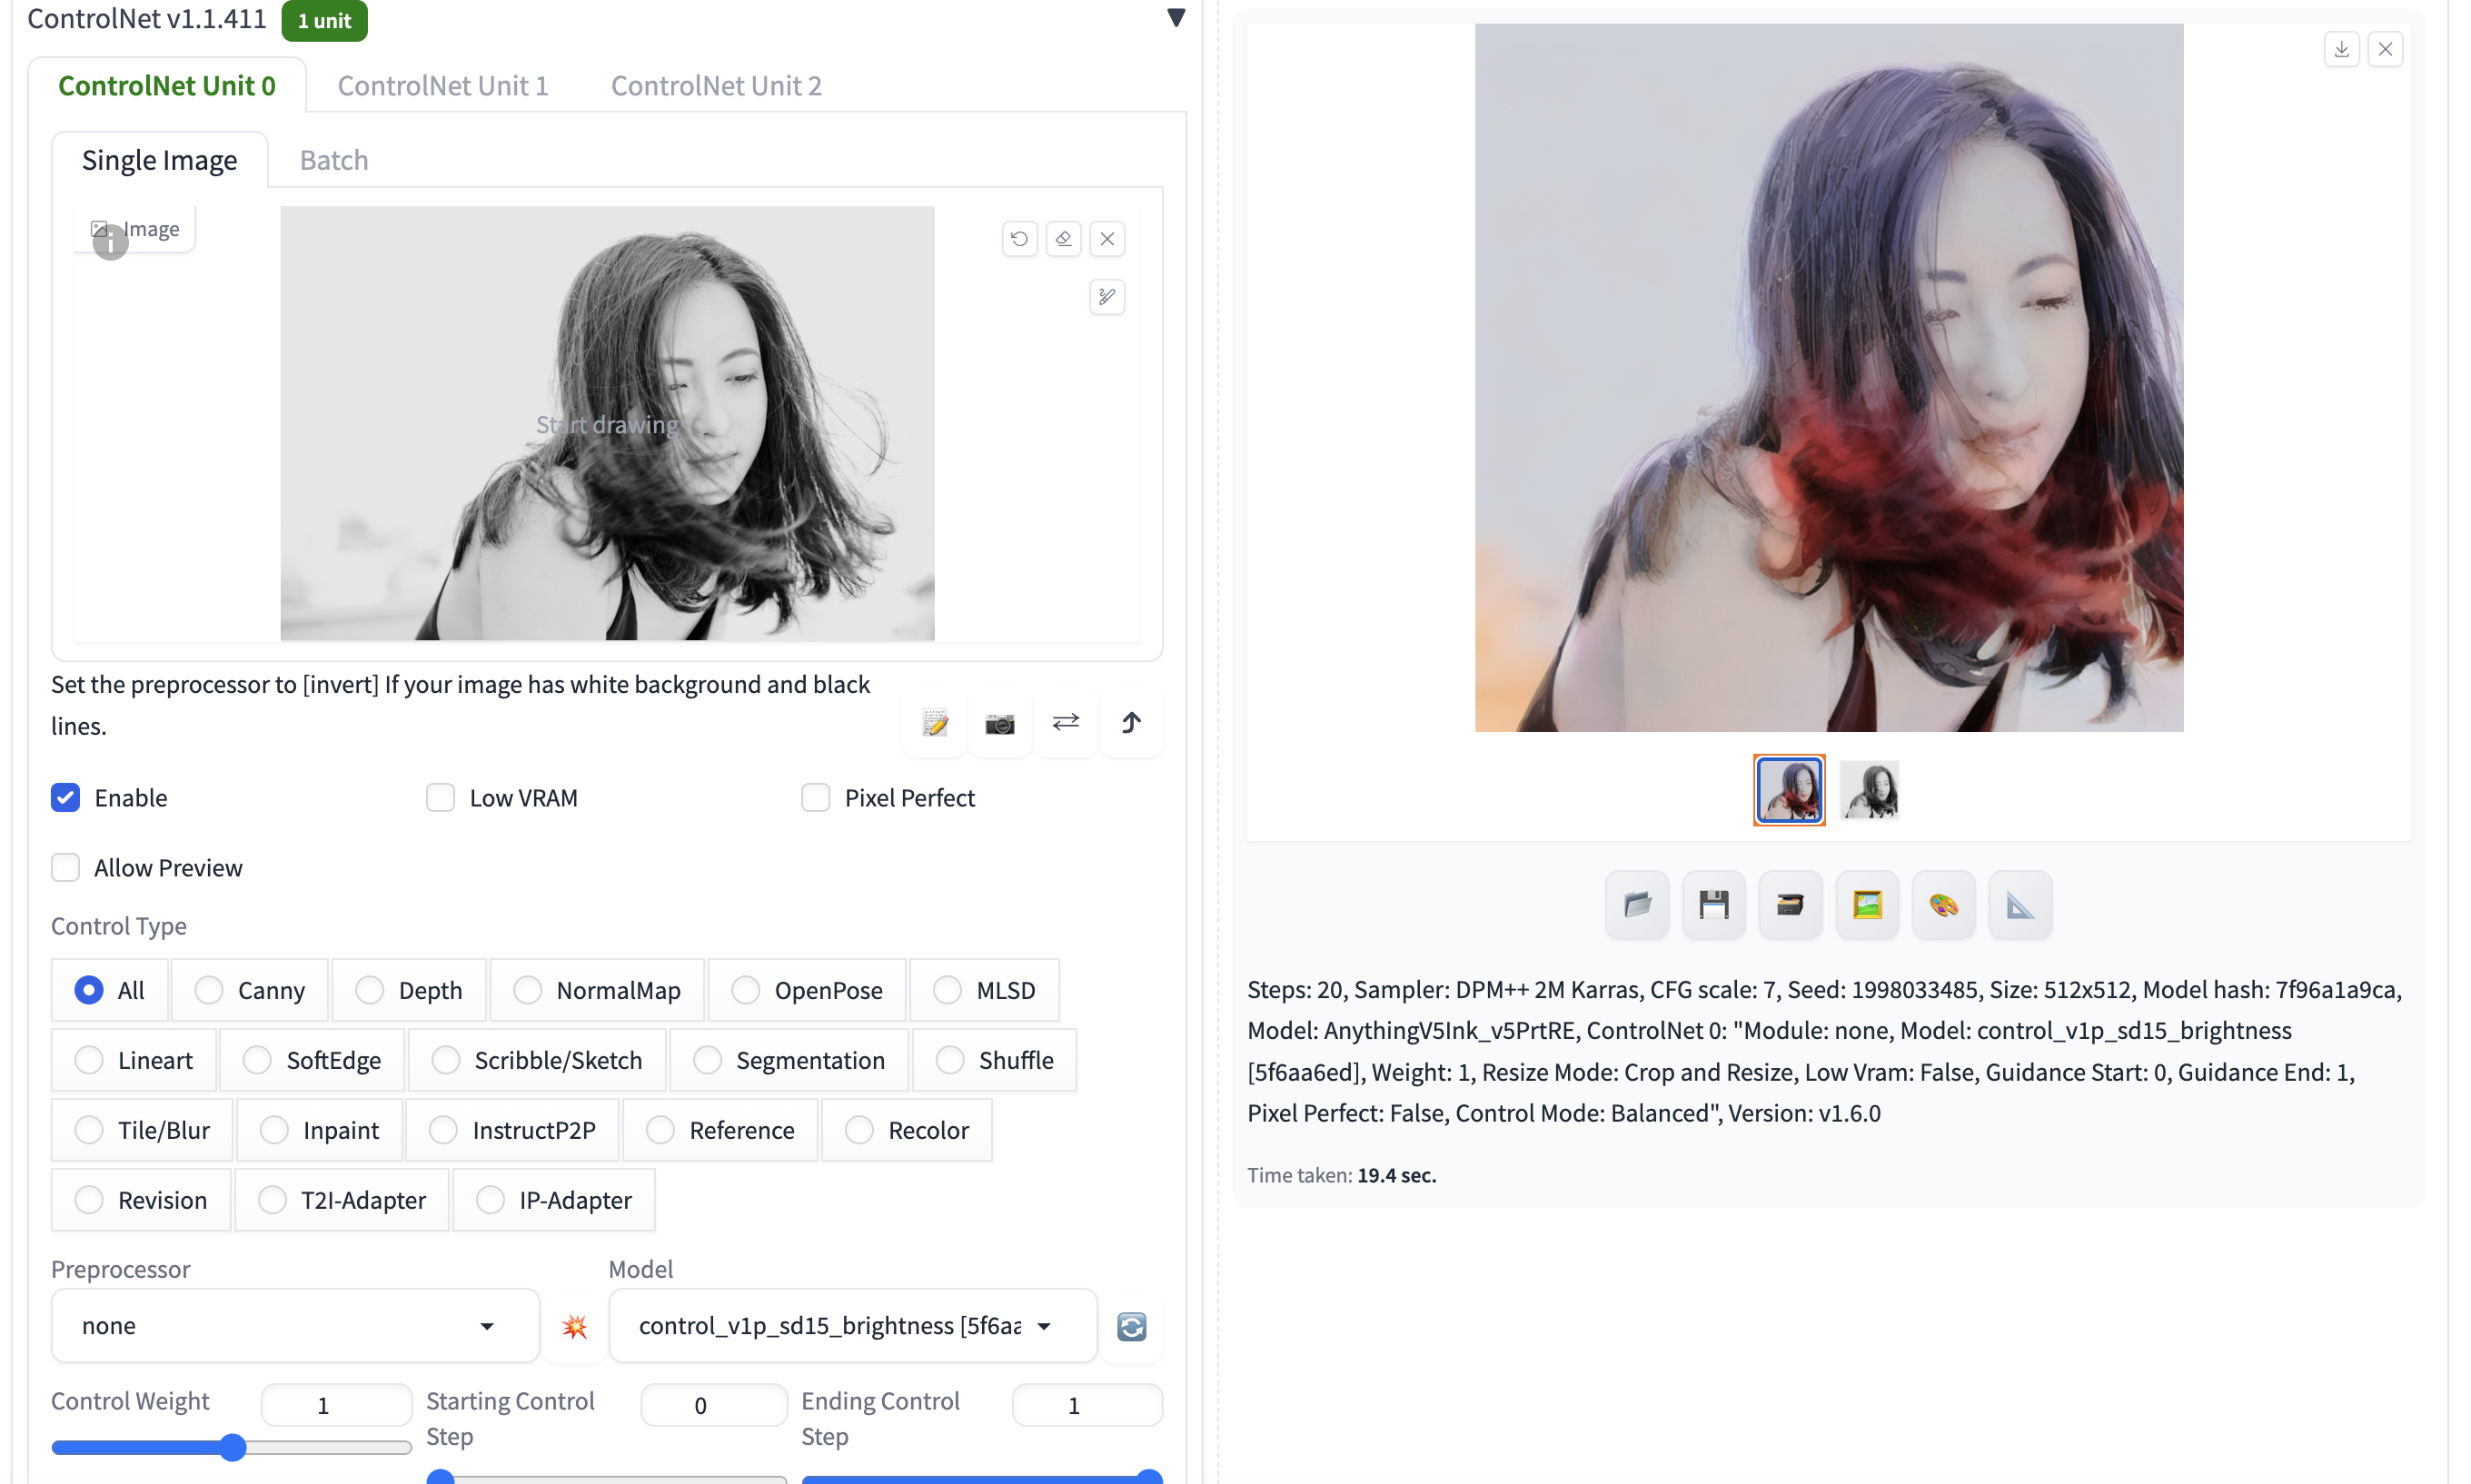Enable the Pixel Perfect checkbox
Screen dimensions: 2471x1484
pyautogui.click(x=816, y=798)
